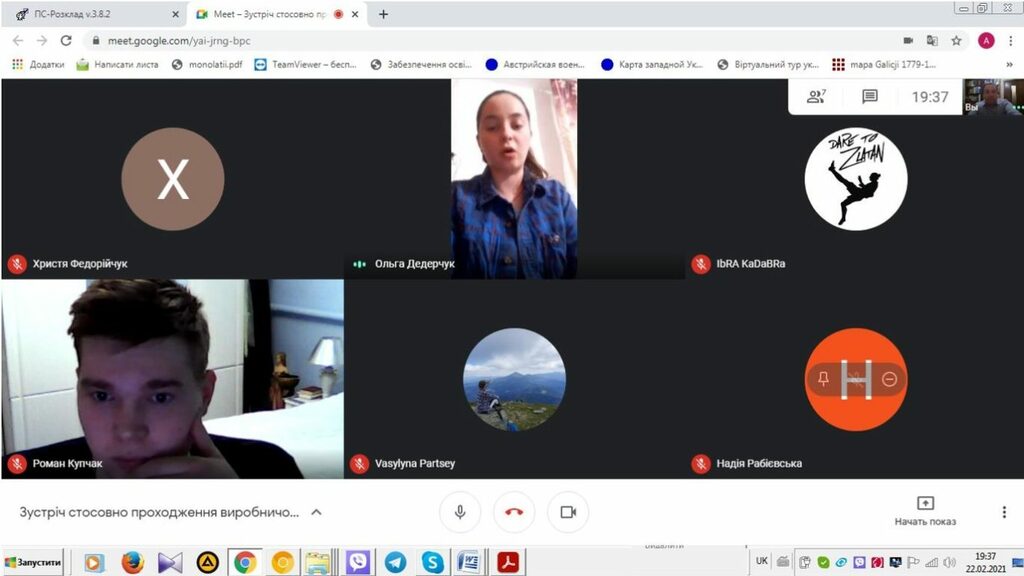Launch Skype from the taskbar
The width and height of the screenshot is (1024, 576).
pos(432,563)
